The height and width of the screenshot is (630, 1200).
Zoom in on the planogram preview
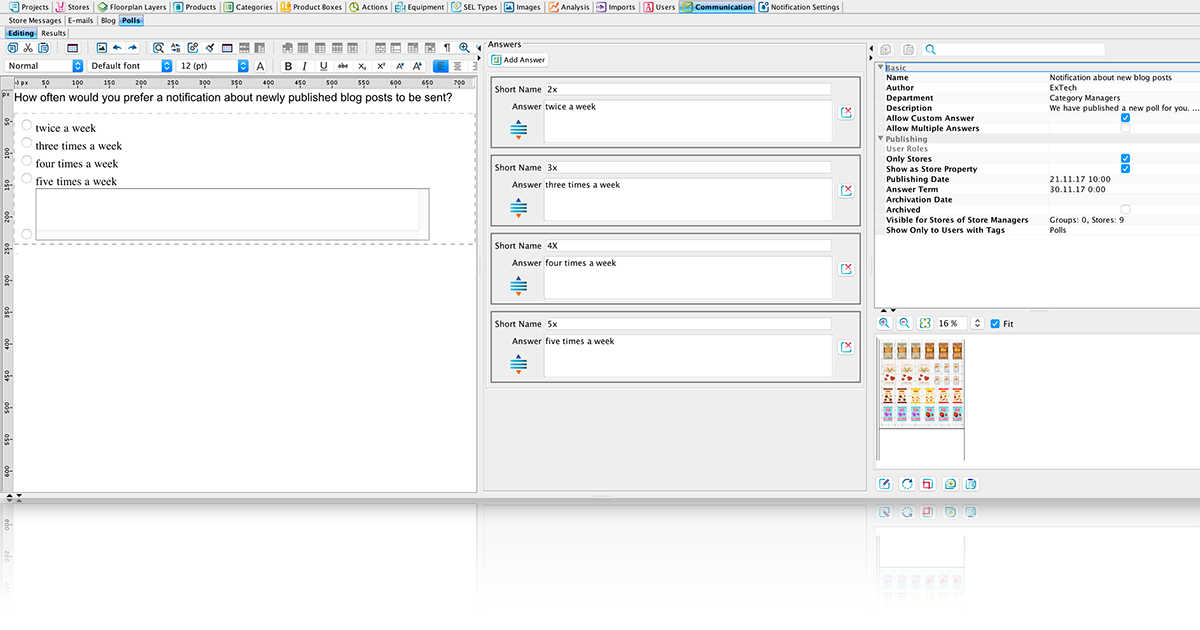(x=885, y=324)
